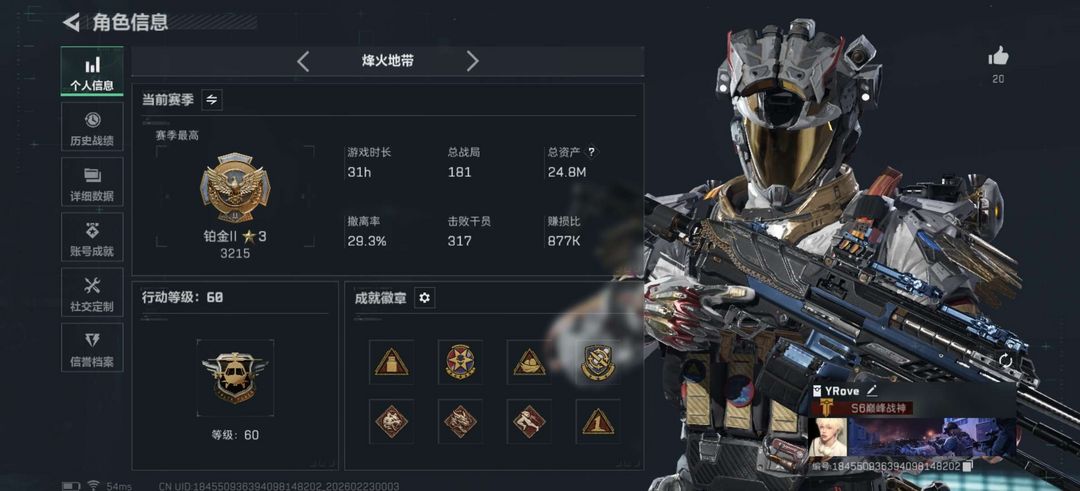This screenshot has width=1080, height=491.
Task: Show the next mode with the right chevron
Action: 472,61
